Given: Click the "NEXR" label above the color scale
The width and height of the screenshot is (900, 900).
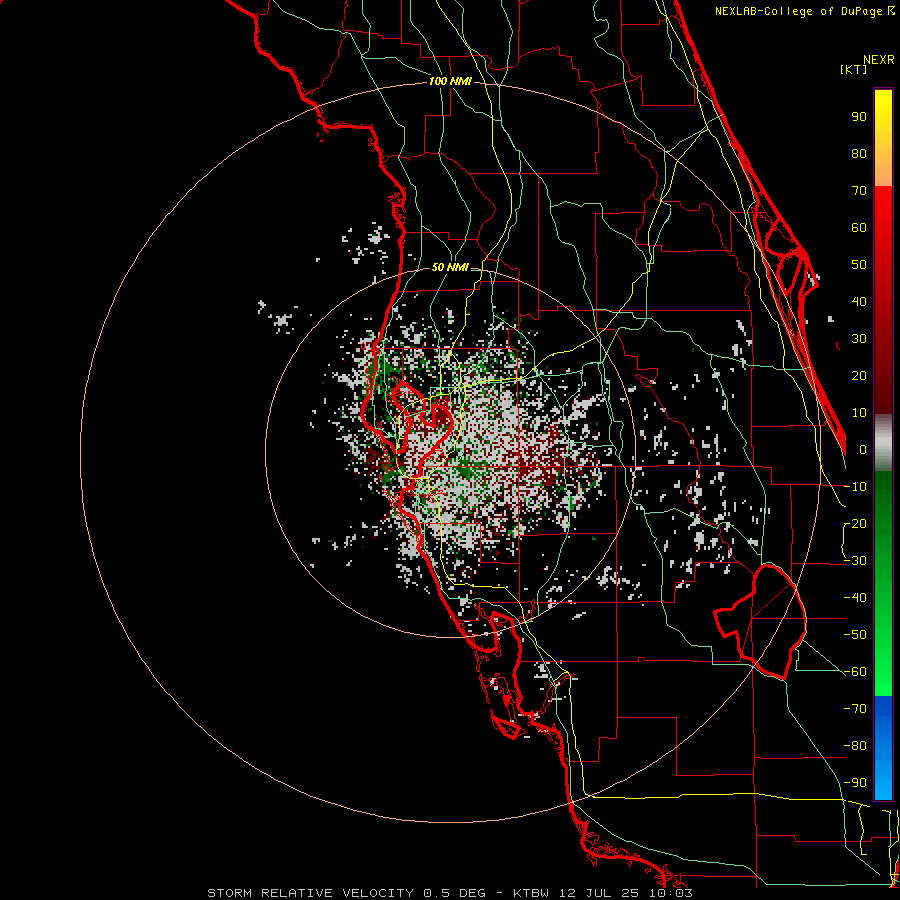Looking at the screenshot, I should 879,60.
